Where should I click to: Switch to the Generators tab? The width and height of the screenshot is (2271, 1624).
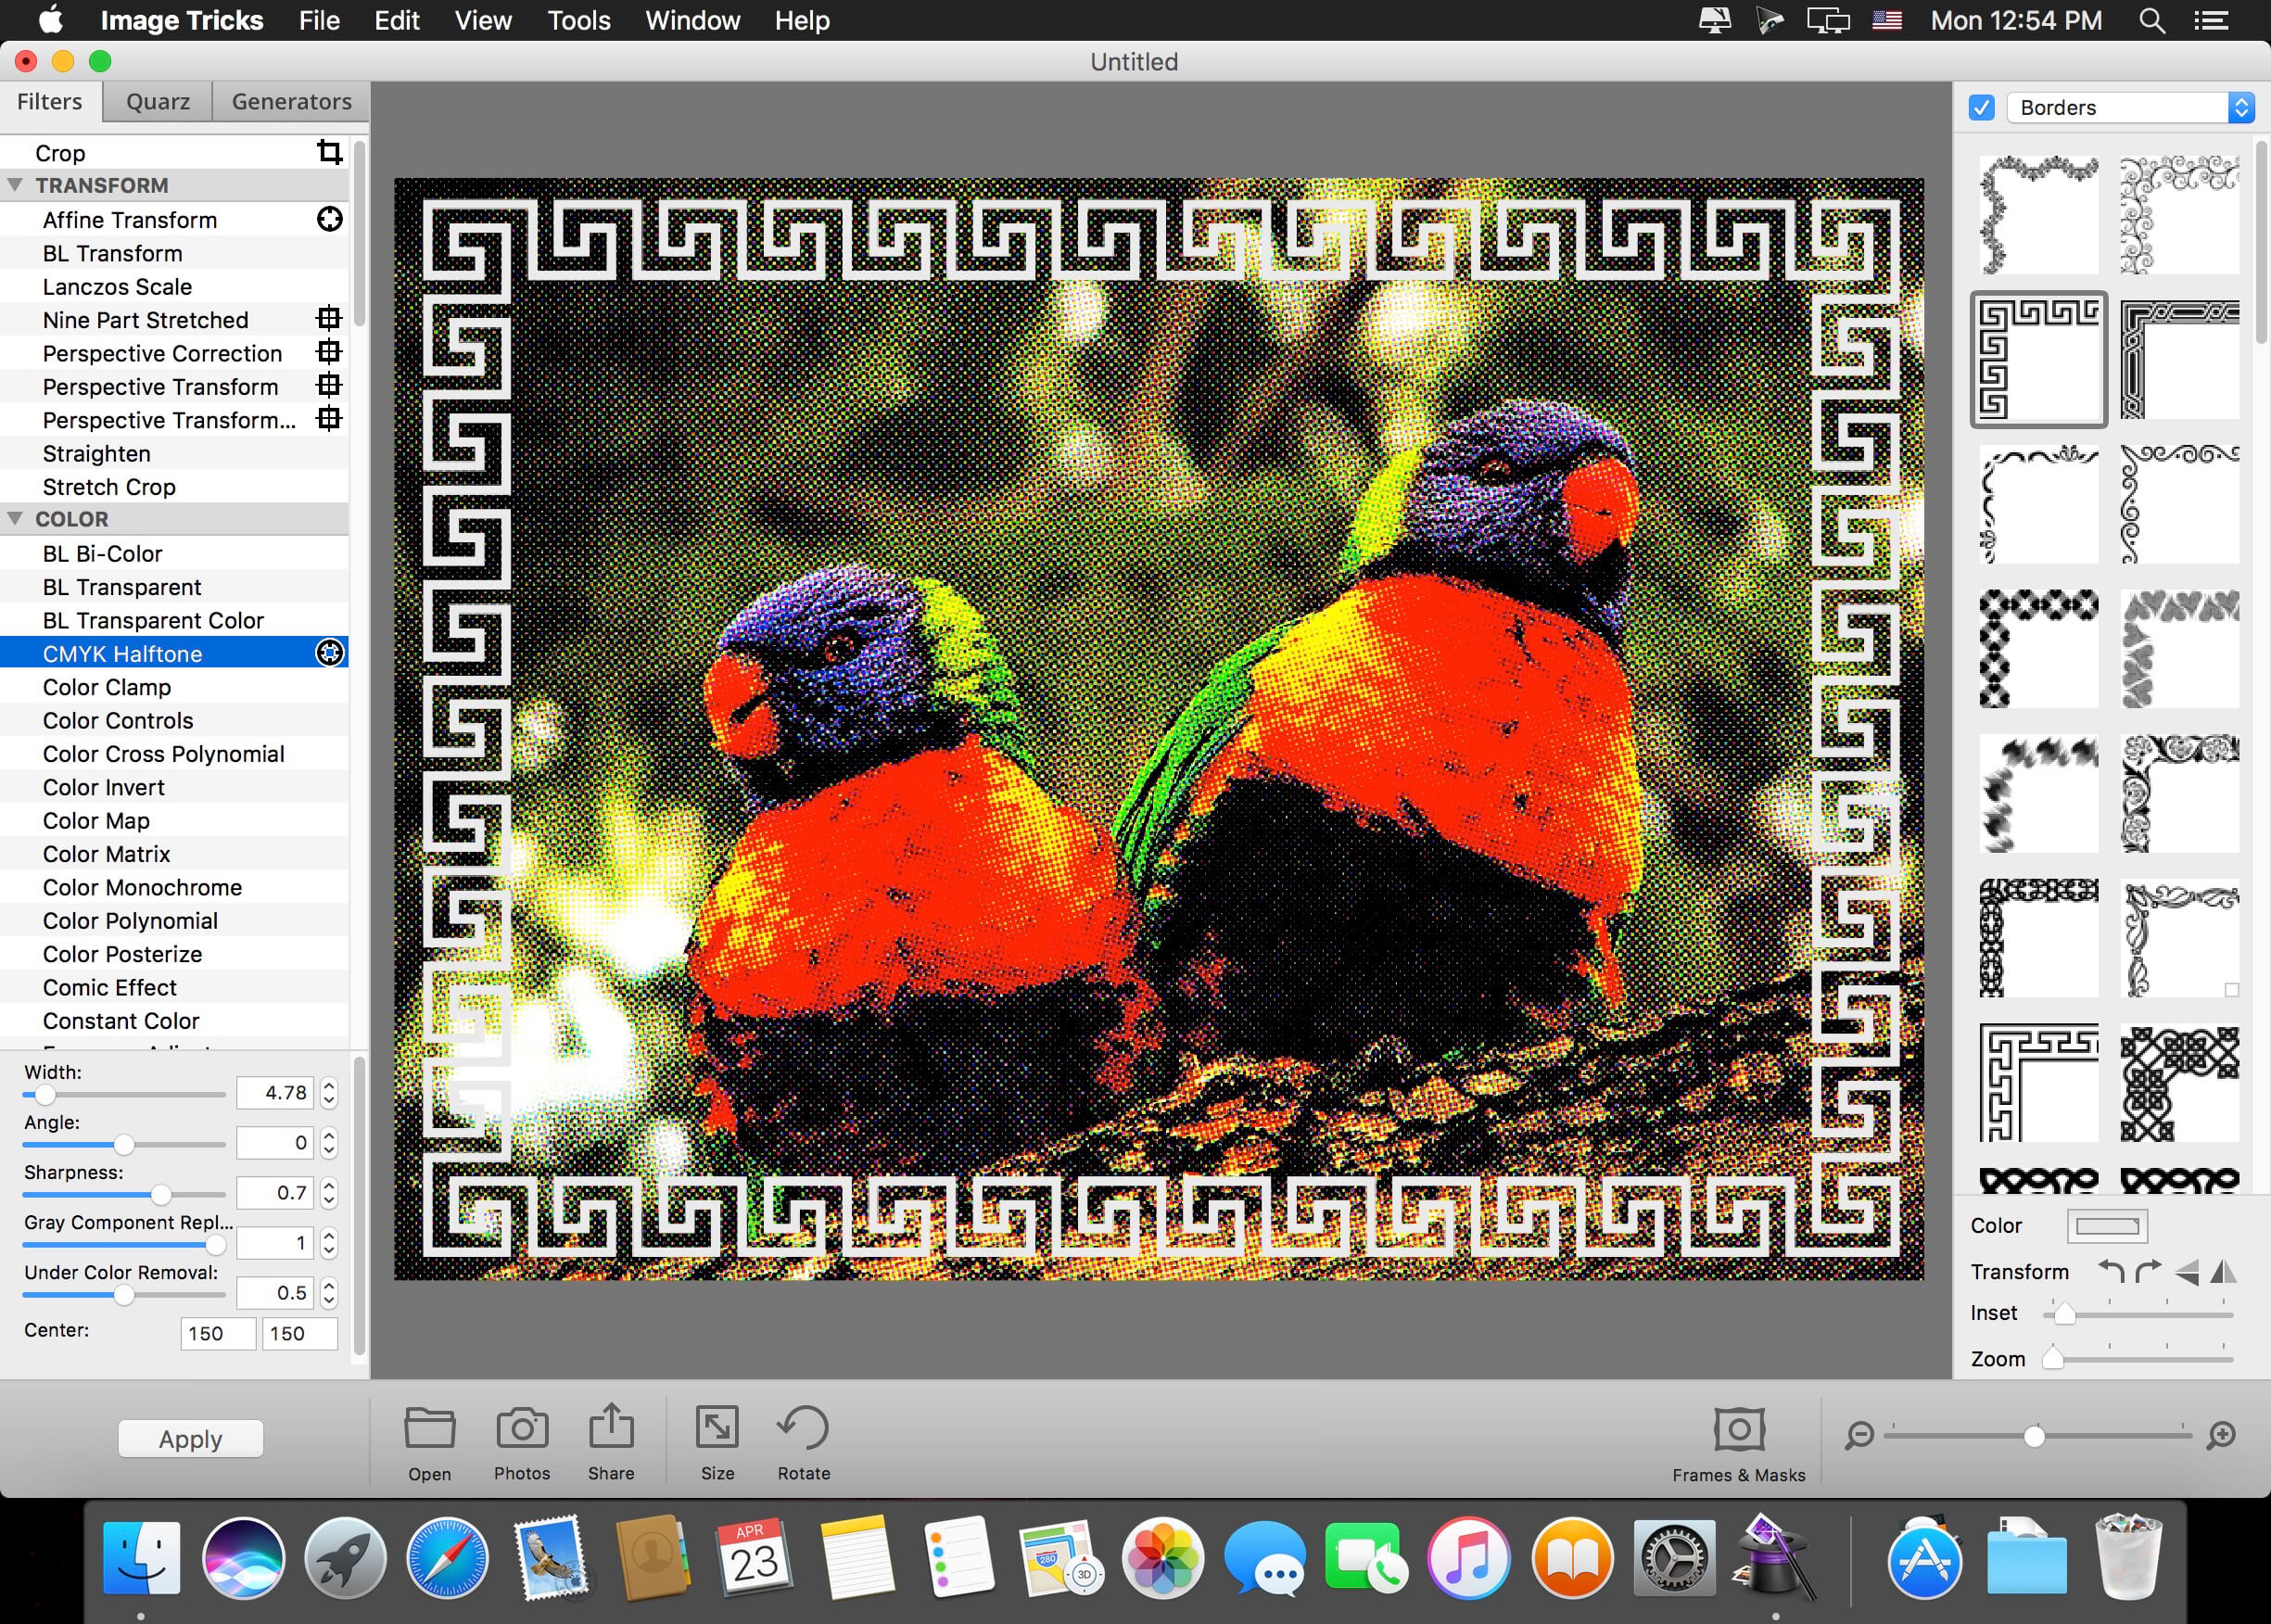[291, 102]
